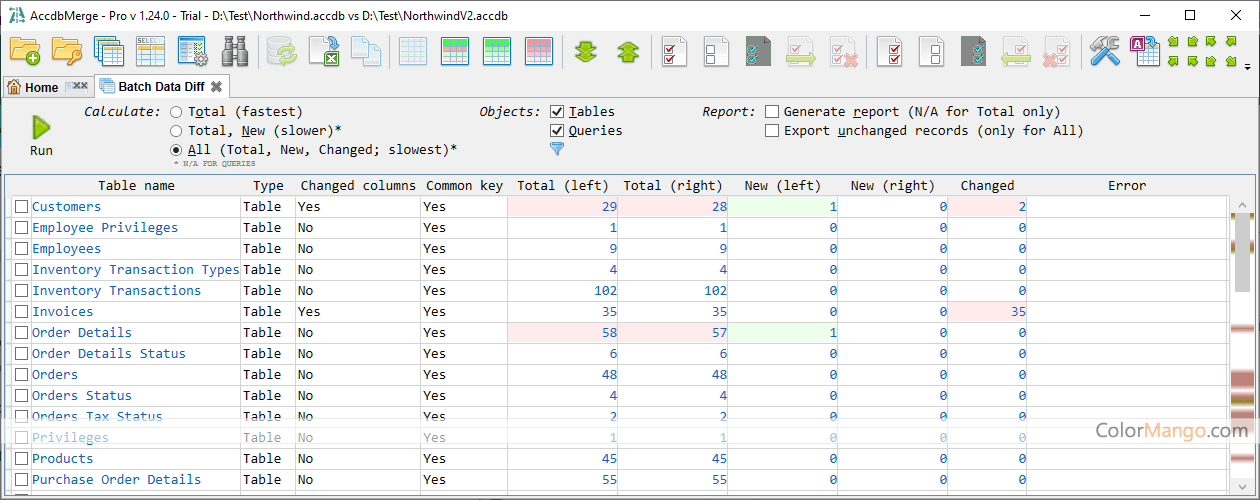Expand the toolbar overflow arrow
Image resolution: width=1260 pixels, height=500 pixels.
1247,67
